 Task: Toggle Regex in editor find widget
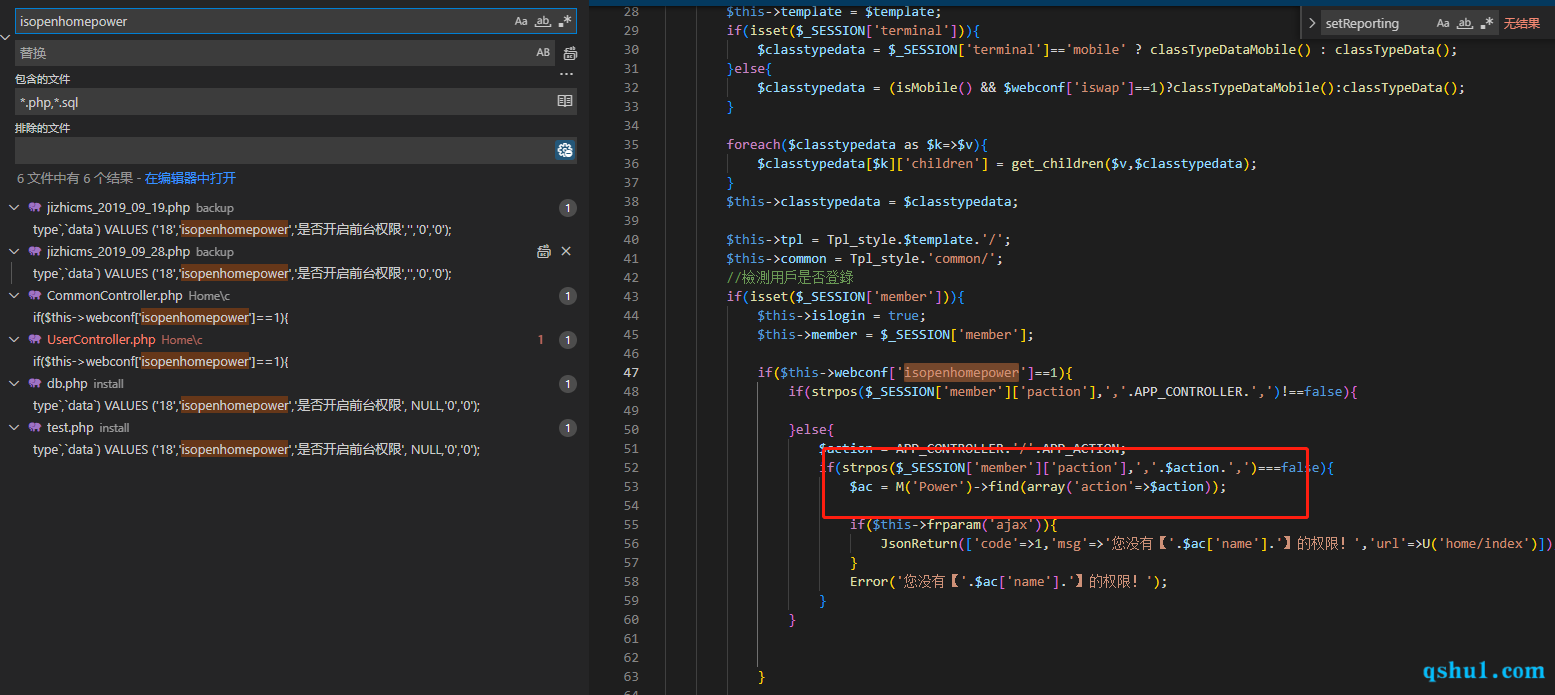1487,23
